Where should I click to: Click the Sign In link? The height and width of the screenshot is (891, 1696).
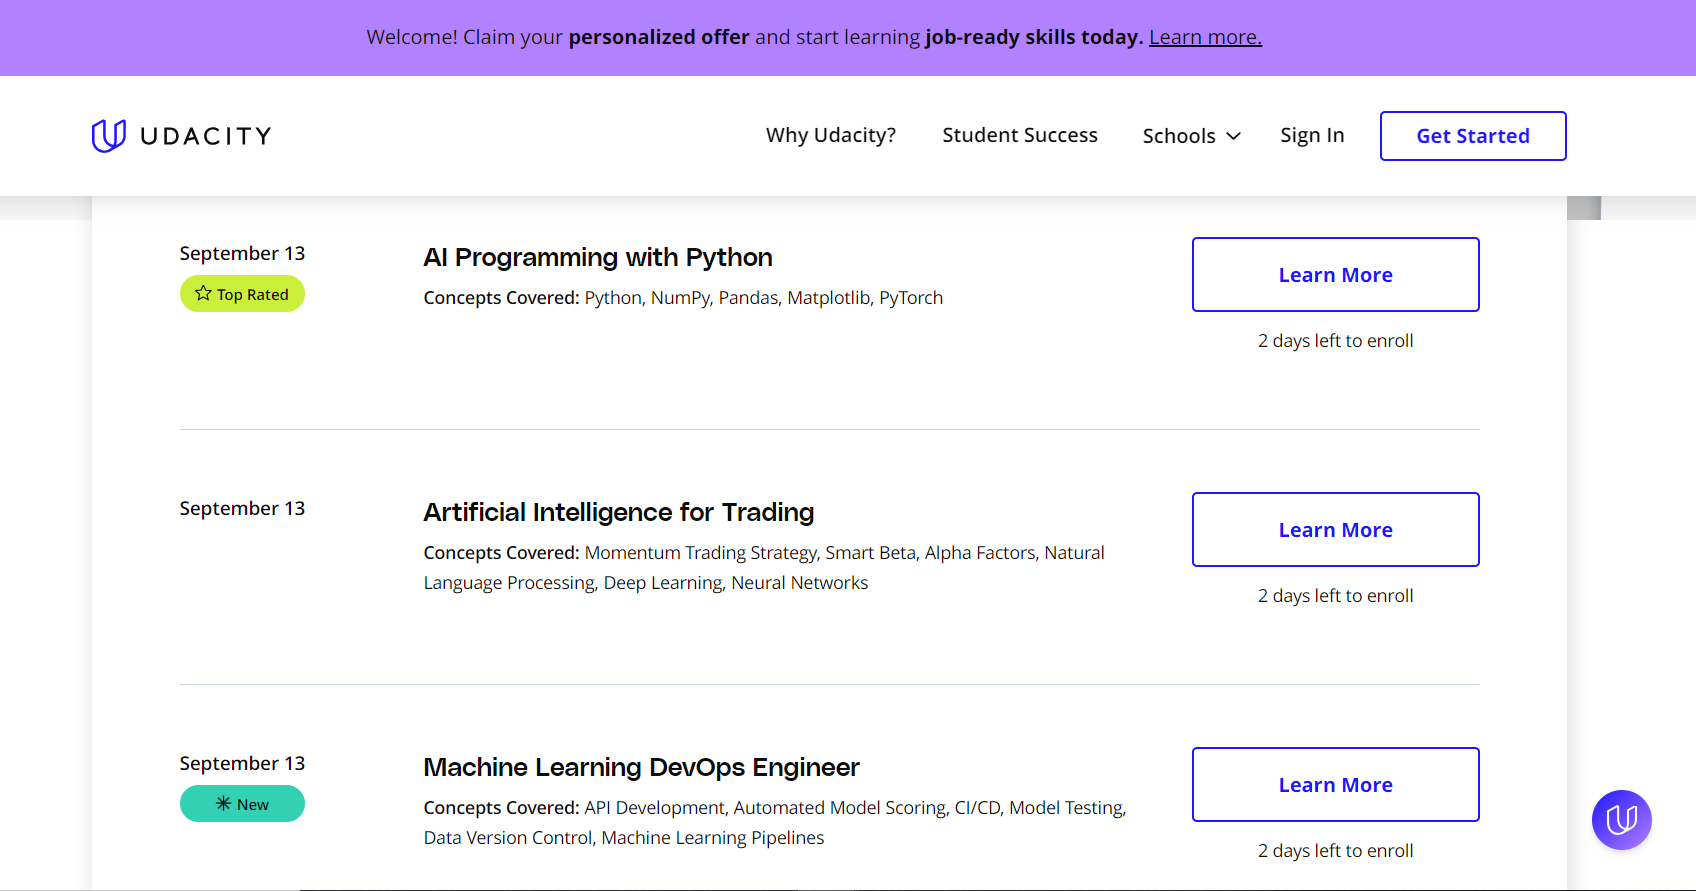point(1311,135)
